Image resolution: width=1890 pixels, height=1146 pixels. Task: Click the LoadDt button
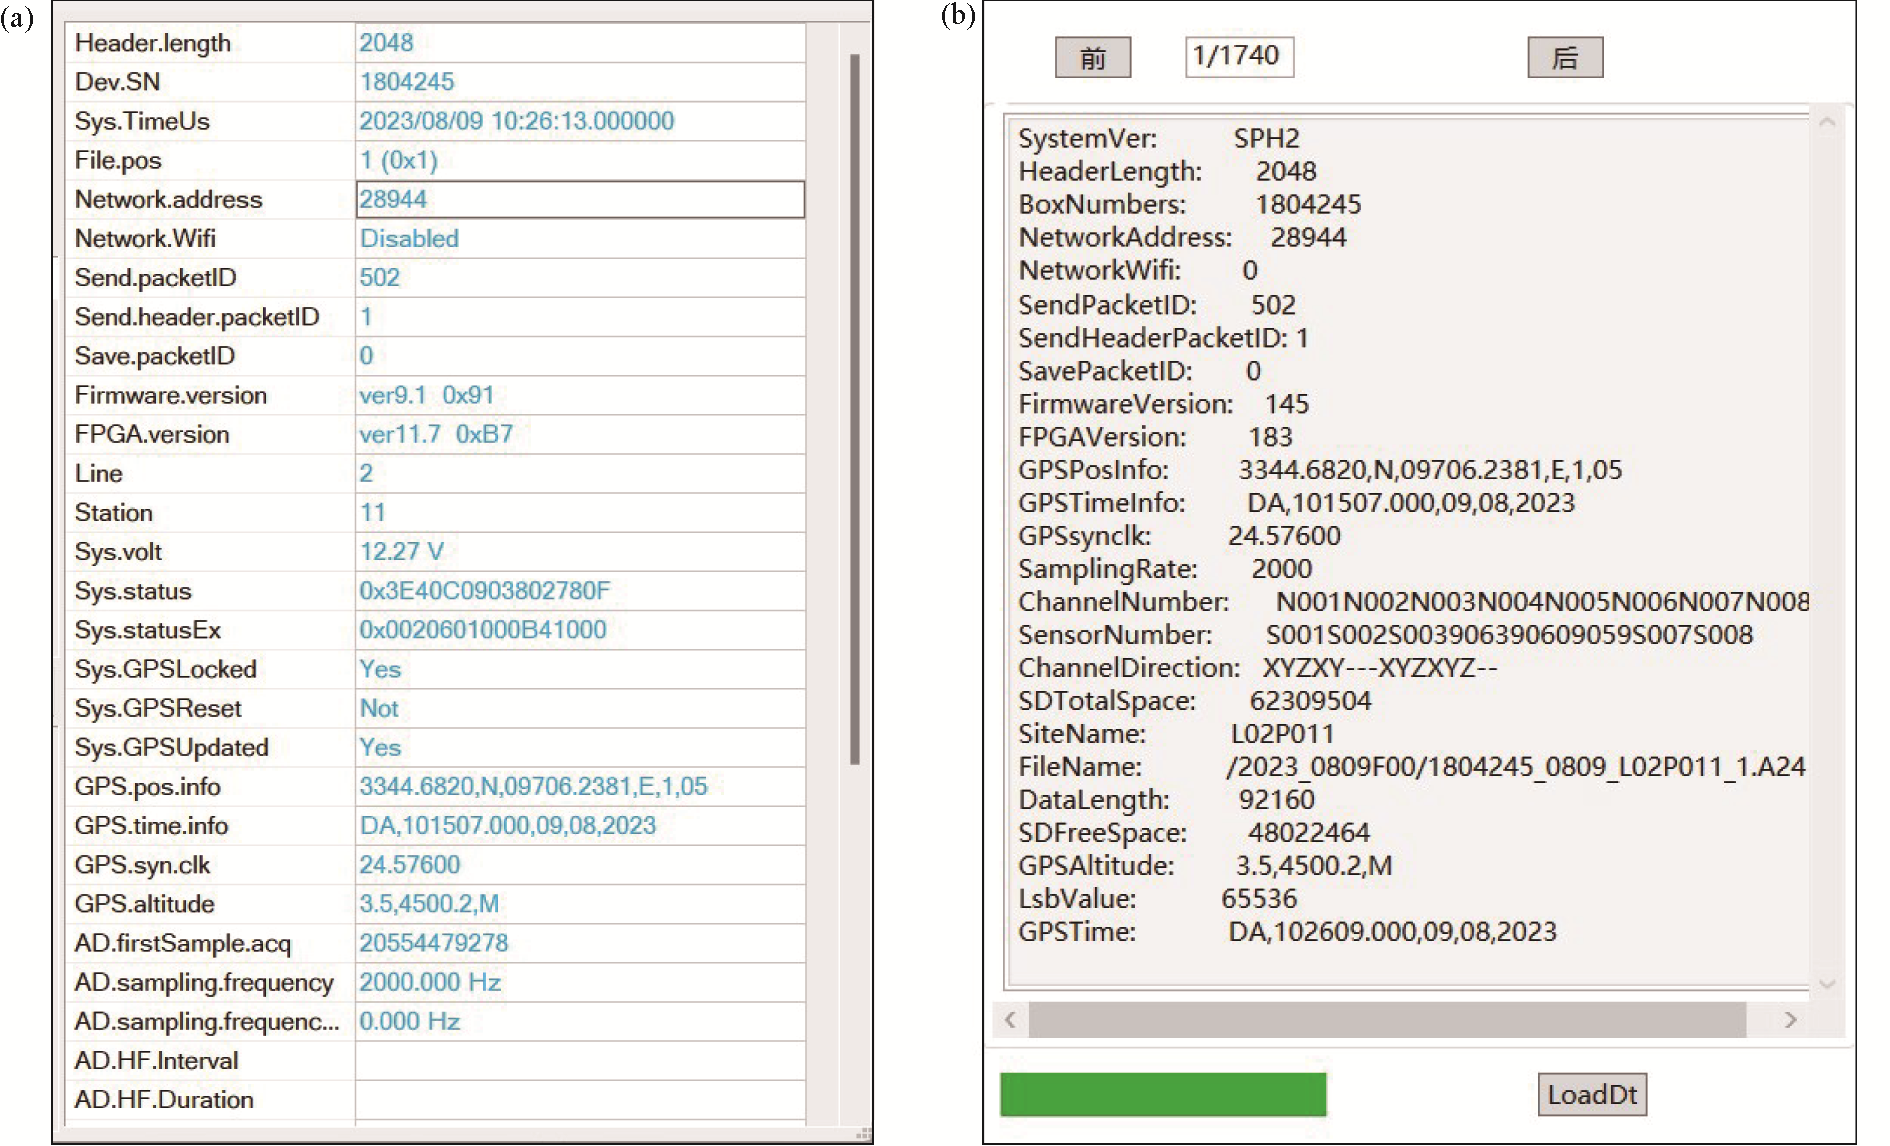coord(1591,1095)
